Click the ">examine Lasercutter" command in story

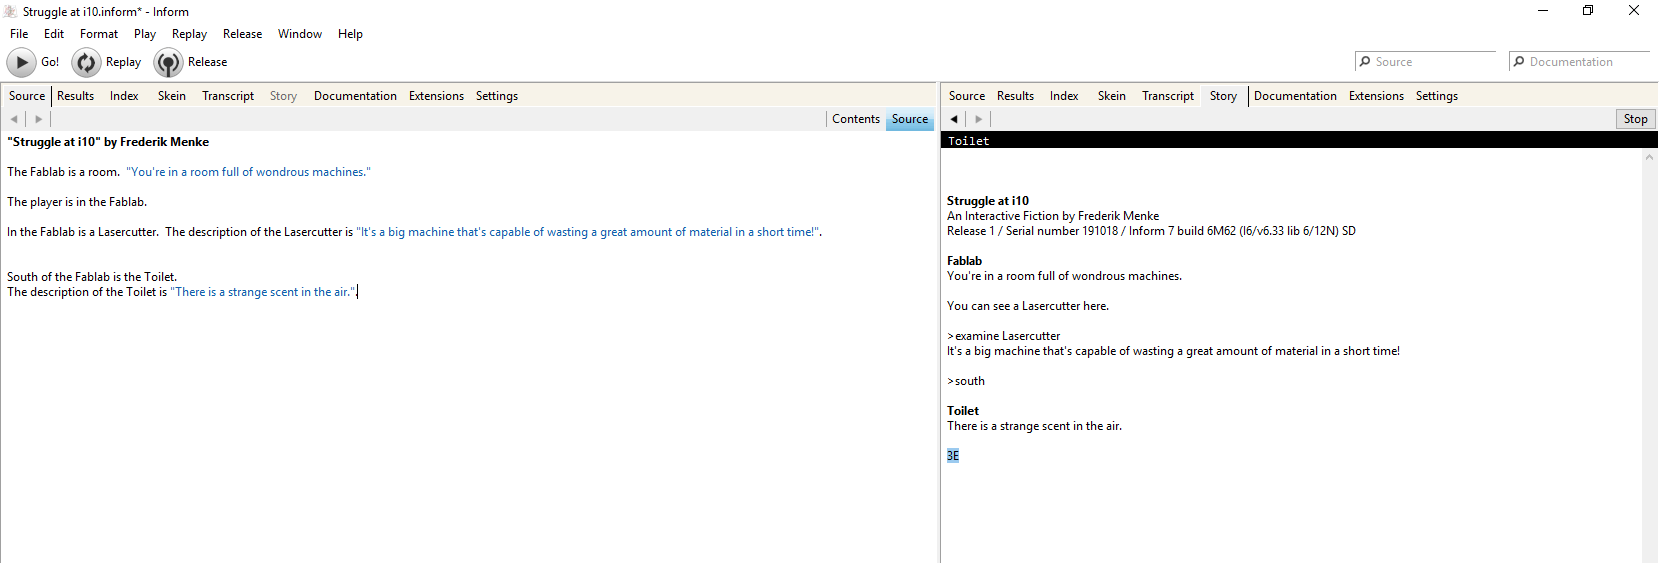tap(1004, 336)
